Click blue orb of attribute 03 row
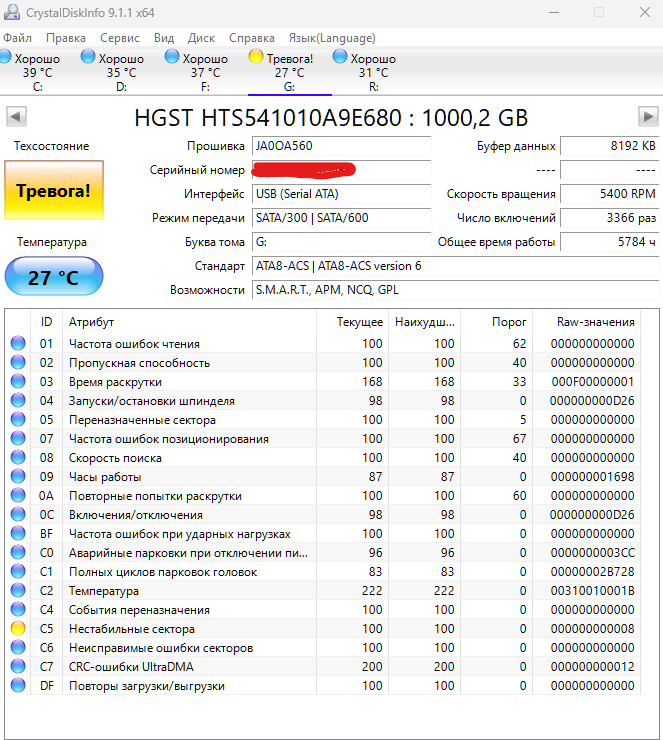Screen dimensions: 663x740 click(x=18, y=381)
